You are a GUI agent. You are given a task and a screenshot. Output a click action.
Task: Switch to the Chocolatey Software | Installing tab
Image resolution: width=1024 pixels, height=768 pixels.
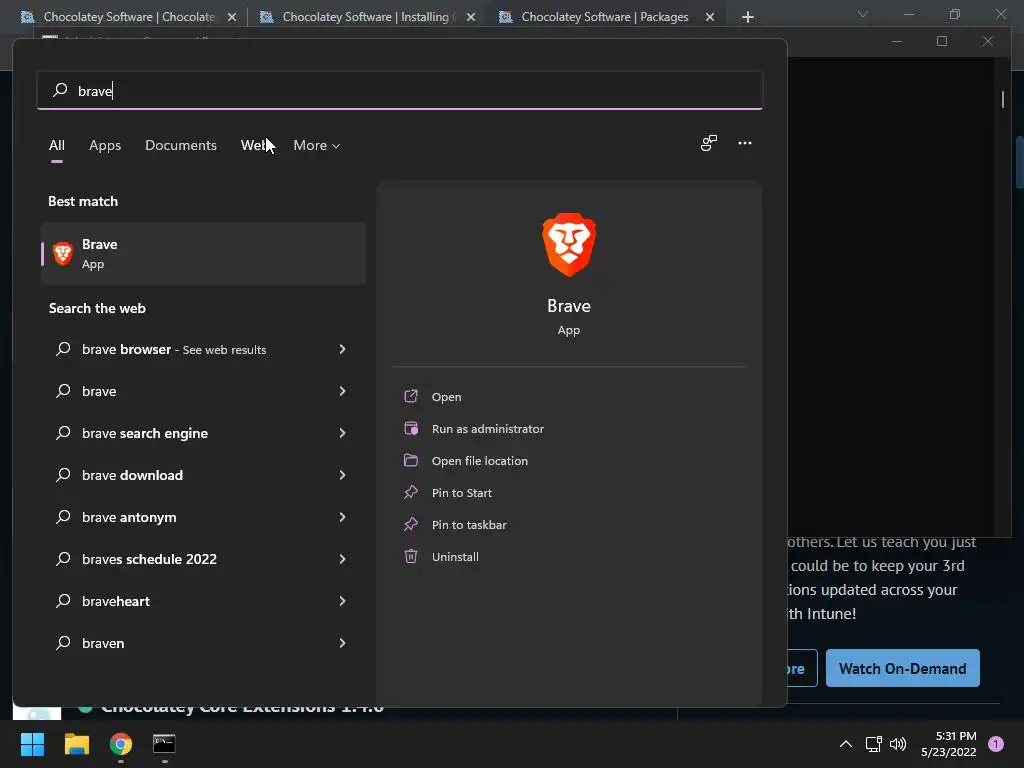coord(366,17)
